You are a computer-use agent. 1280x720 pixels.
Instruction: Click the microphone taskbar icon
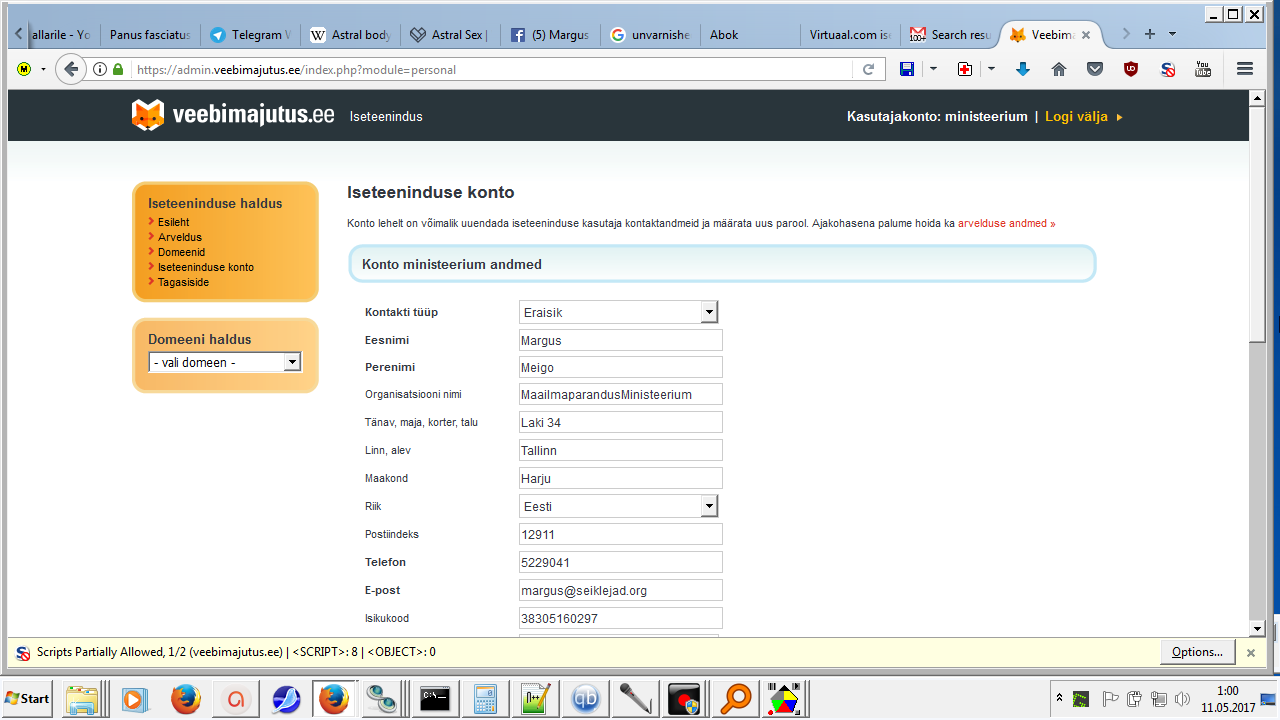tap(635, 699)
